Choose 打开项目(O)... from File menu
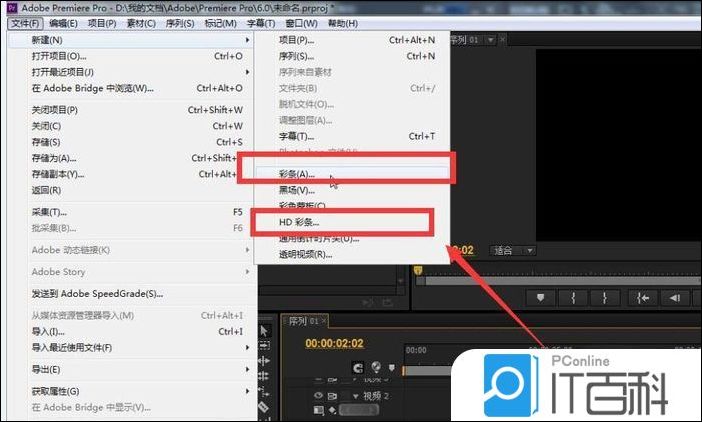 click(131, 56)
